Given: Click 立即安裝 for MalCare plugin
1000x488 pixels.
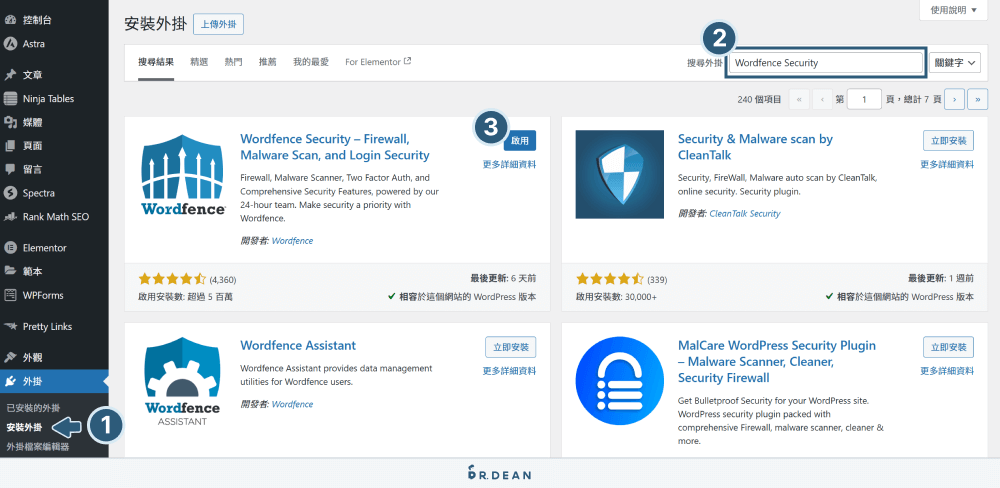Looking at the screenshot, I should (x=949, y=347).
